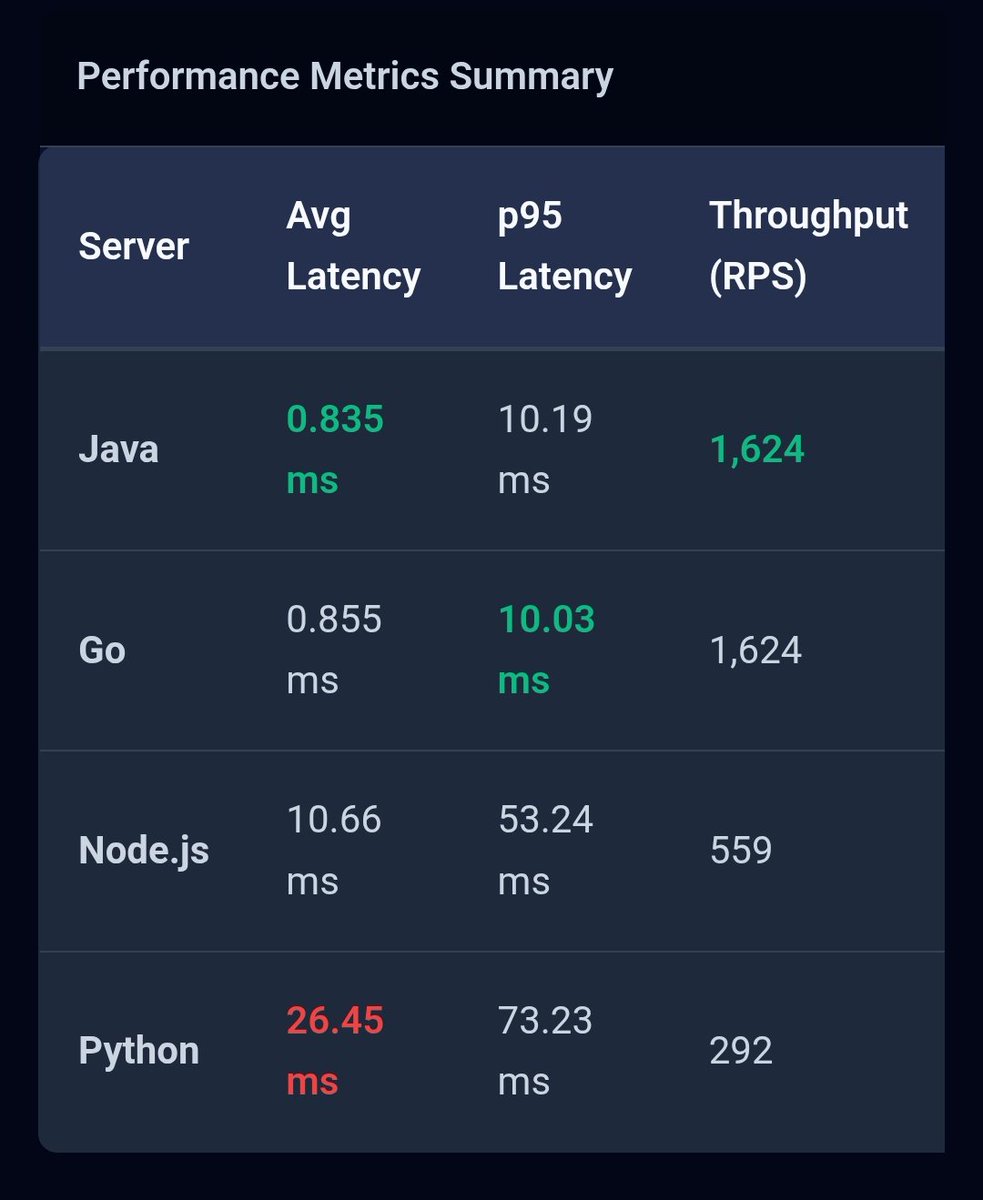The width and height of the screenshot is (983, 1200).
Task: Select Java's green 1,624 throughput value
Action: click(x=757, y=450)
